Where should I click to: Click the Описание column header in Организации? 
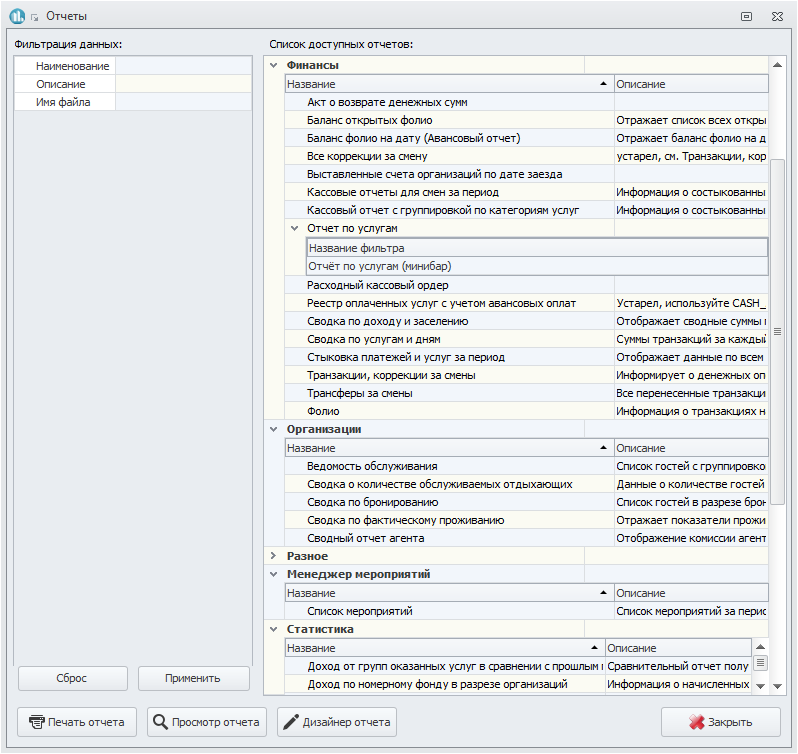tap(691, 448)
